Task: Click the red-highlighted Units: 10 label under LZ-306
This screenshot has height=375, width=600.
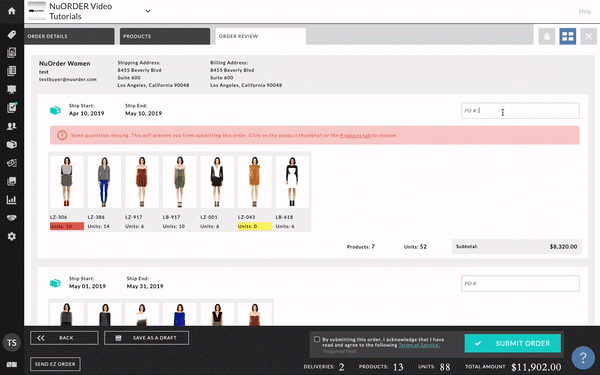Action: coord(67,226)
